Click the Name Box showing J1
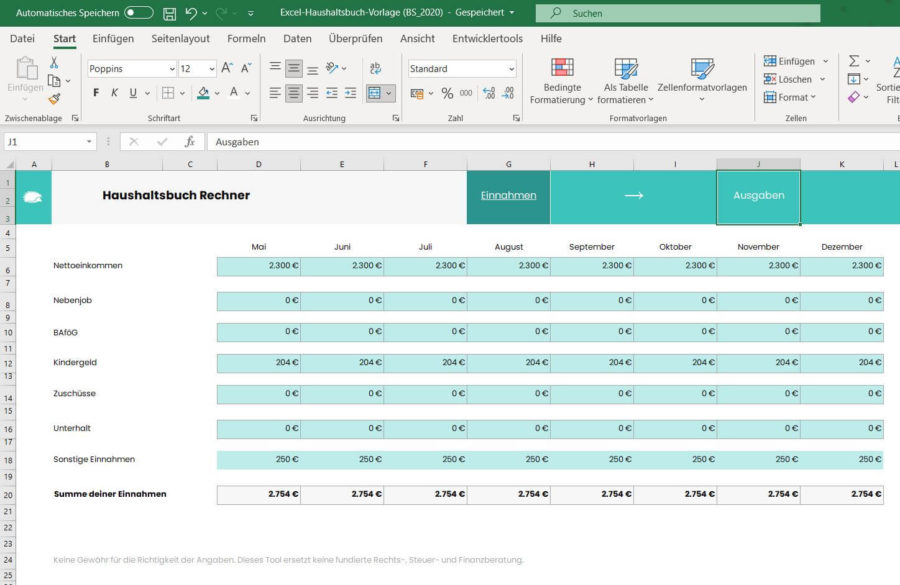 pyautogui.click(x=44, y=142)
